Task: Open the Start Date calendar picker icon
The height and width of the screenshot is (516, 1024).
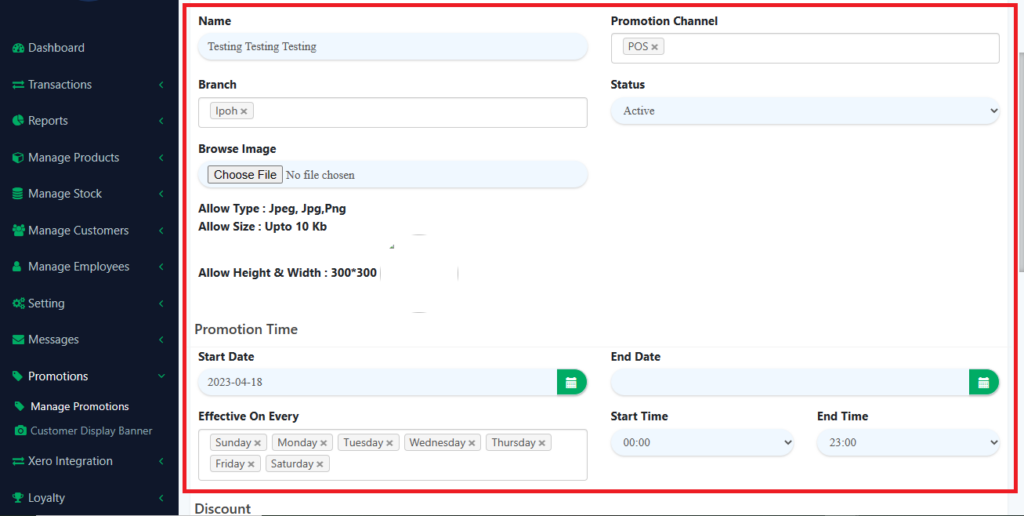Action: [x=571, y=382]
